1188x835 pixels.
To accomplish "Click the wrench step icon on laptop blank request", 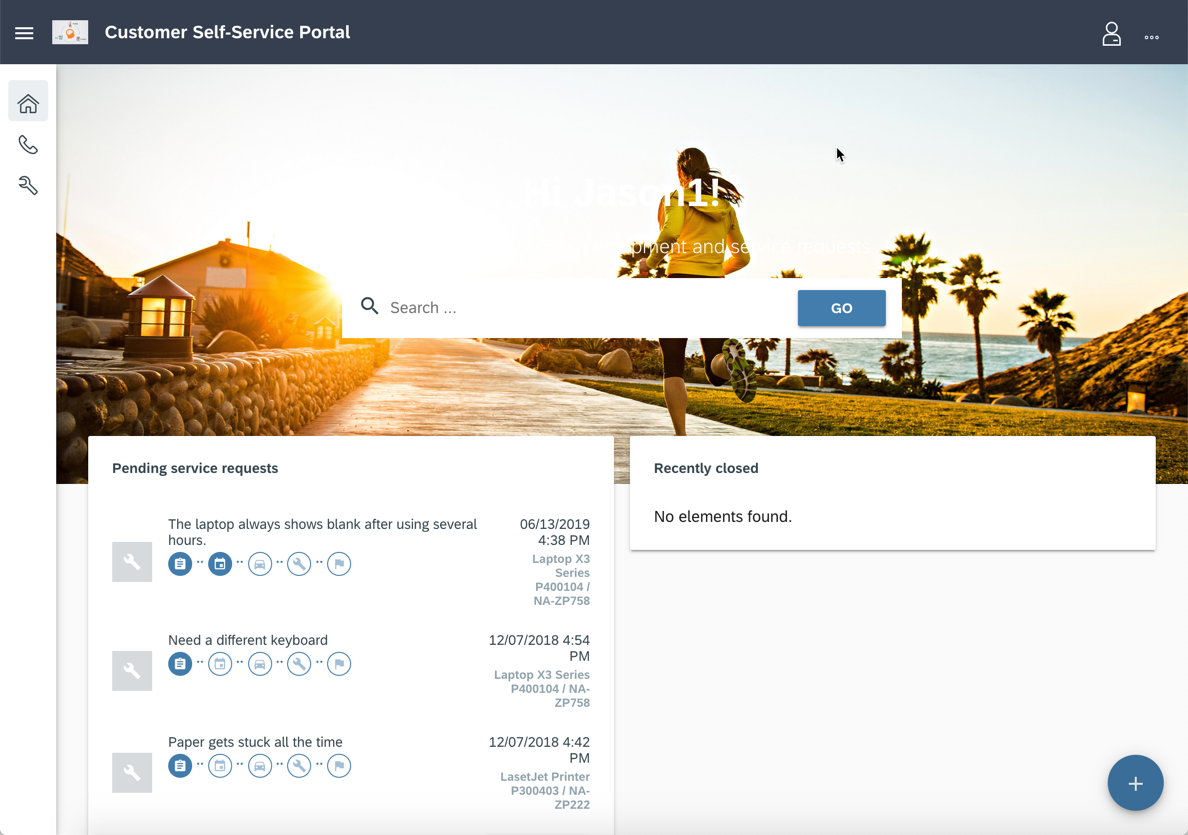I will click(299, 564).
